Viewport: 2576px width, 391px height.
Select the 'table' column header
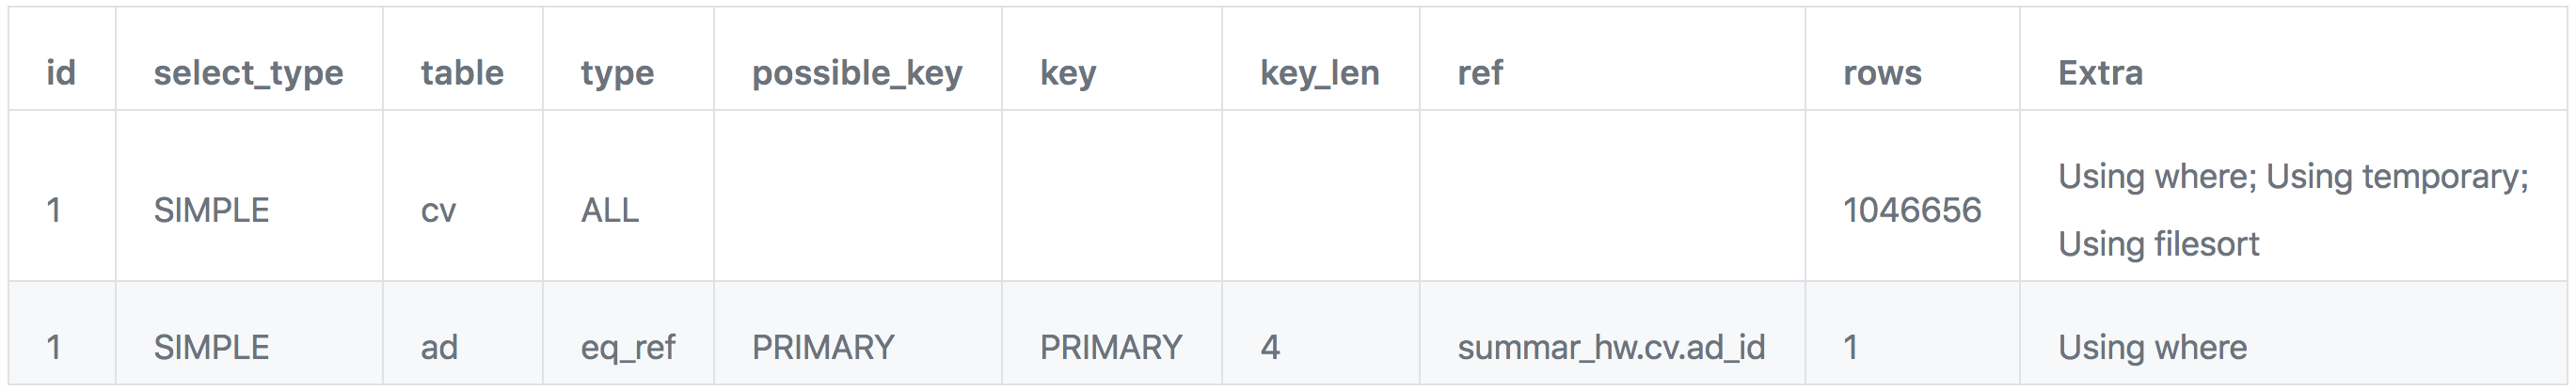point(462,73)
